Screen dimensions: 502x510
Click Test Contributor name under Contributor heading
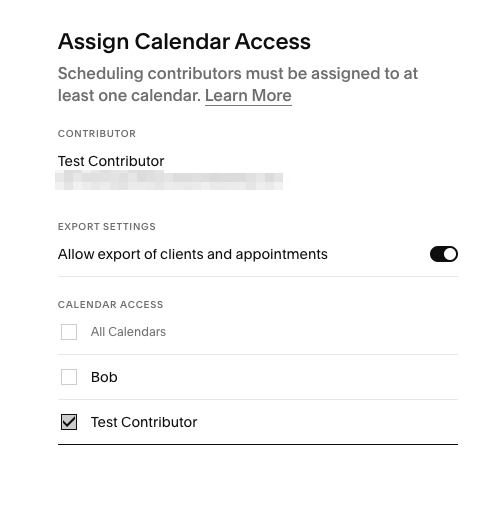pos(111,161)
